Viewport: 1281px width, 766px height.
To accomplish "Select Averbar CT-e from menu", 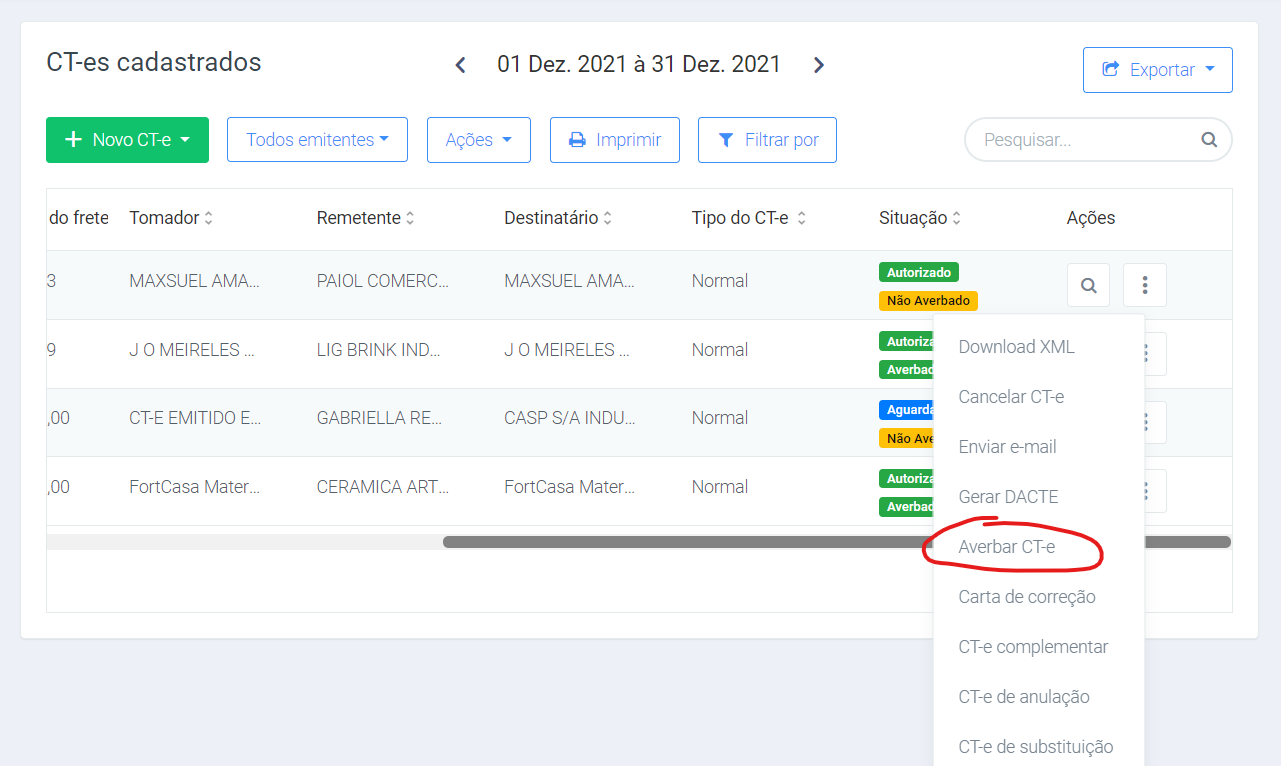I will [1006, 547].
